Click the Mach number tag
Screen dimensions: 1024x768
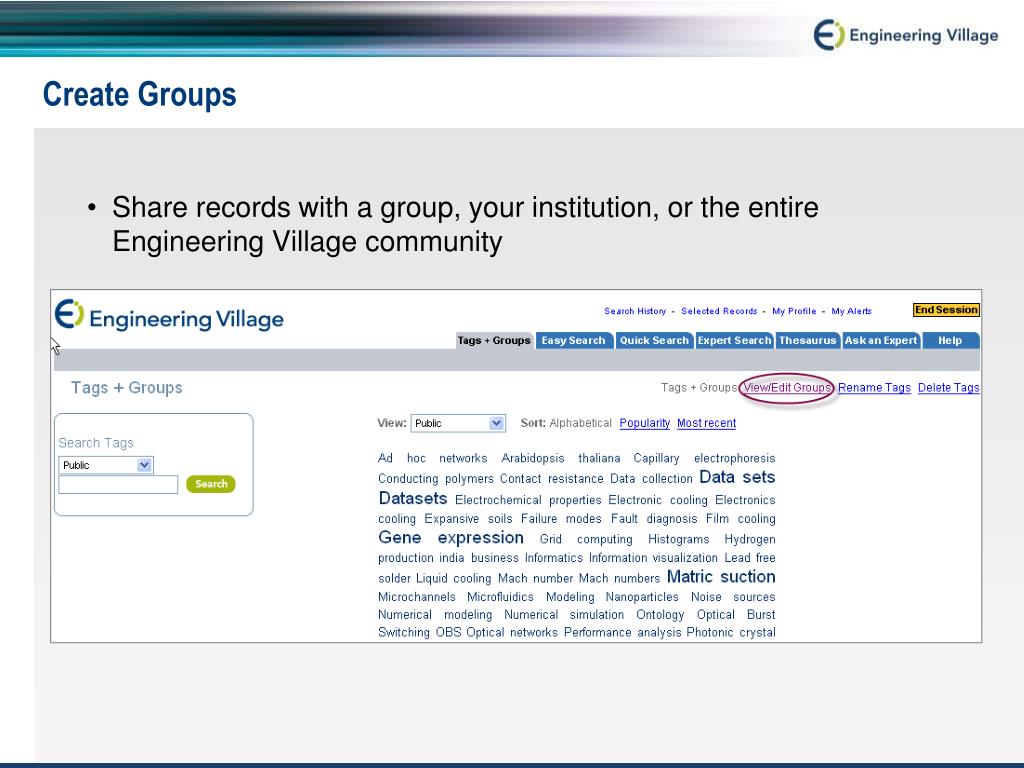click(x=535, y=579)
